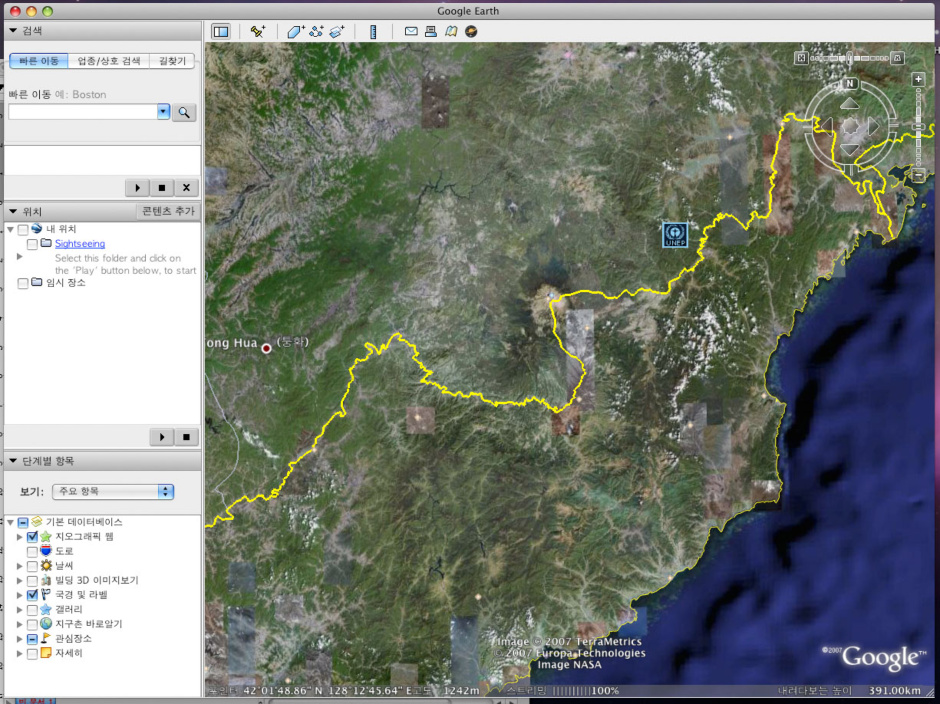Toggle 내 위치 checkbox
Image resolution: width=940 pixels, height=704 pixels.
coord(23,230)
